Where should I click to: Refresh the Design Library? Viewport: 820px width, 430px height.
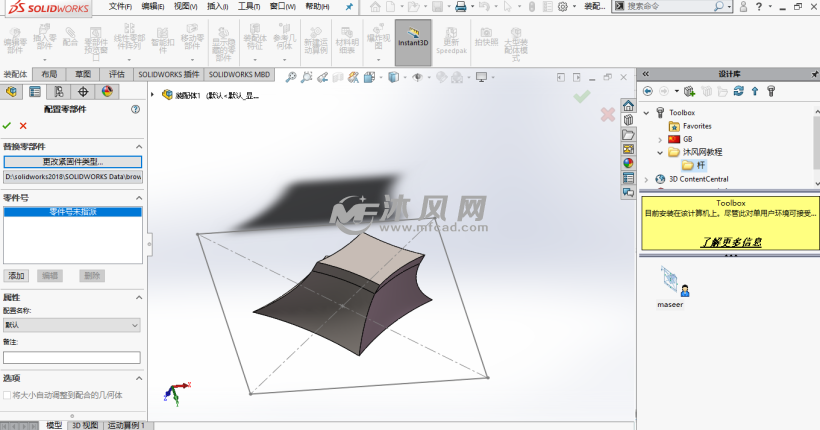pyautogui.click(x=738, y=91)
